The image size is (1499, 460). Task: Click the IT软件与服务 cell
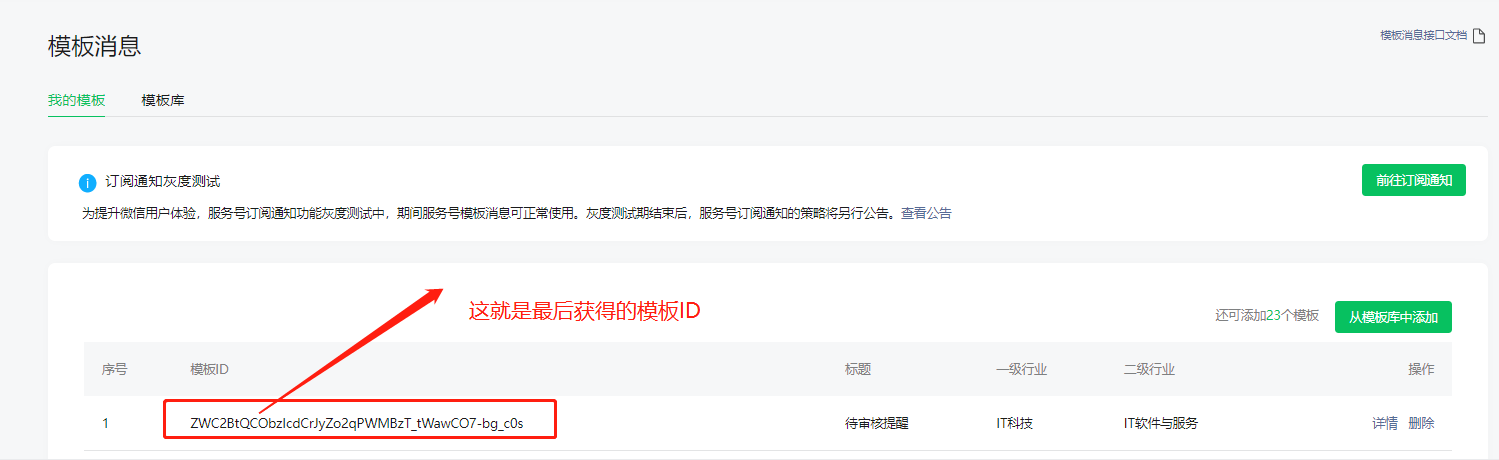[x=1160, y=423]
